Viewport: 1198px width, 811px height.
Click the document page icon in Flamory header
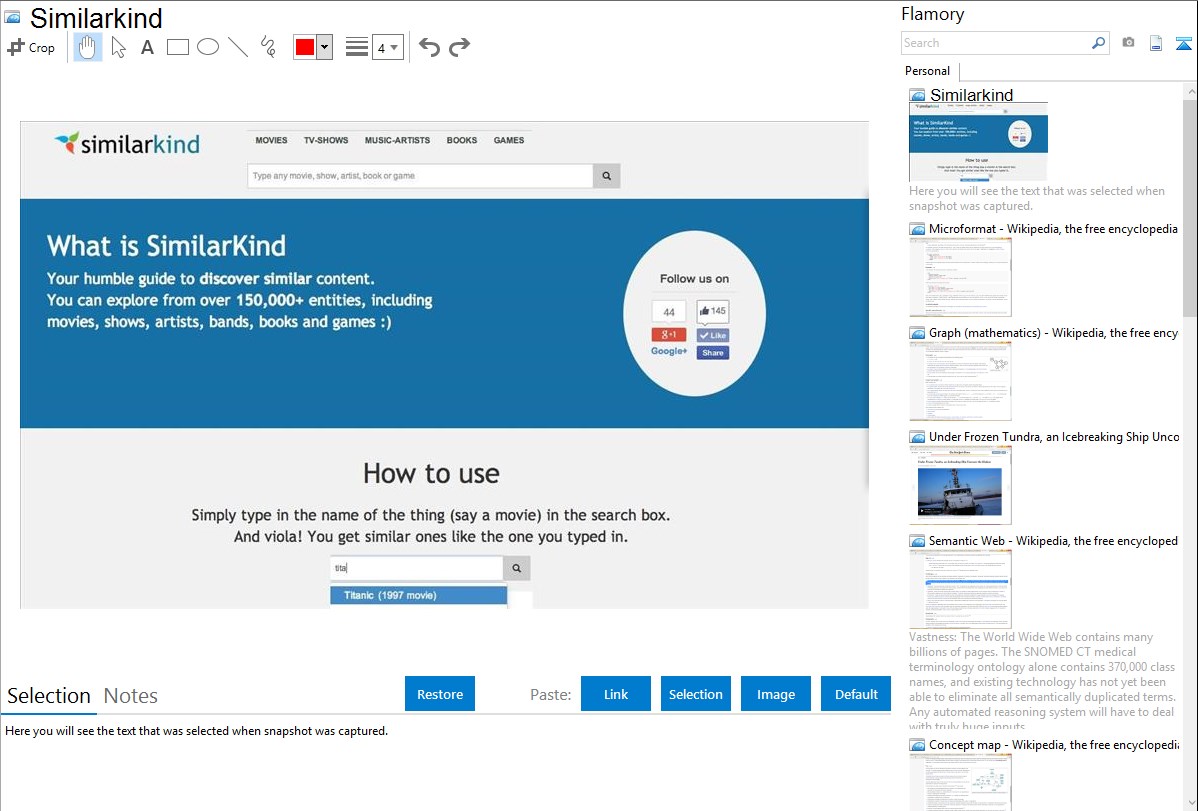point(1156,43)
